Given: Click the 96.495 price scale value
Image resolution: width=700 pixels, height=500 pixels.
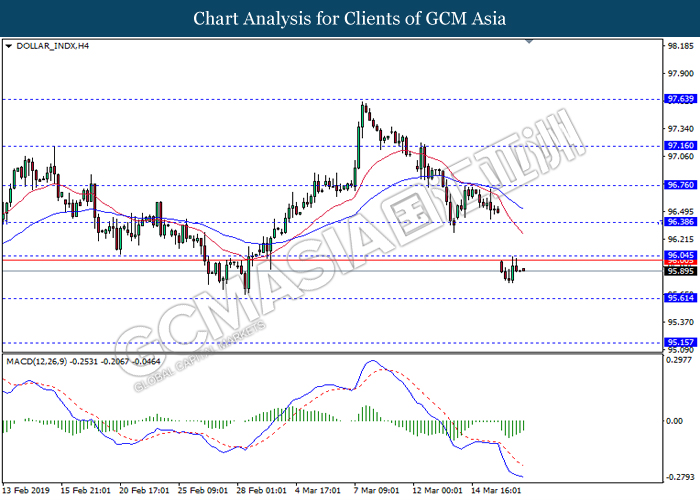Looking at the screenshot, I should (x=681, y=212).
